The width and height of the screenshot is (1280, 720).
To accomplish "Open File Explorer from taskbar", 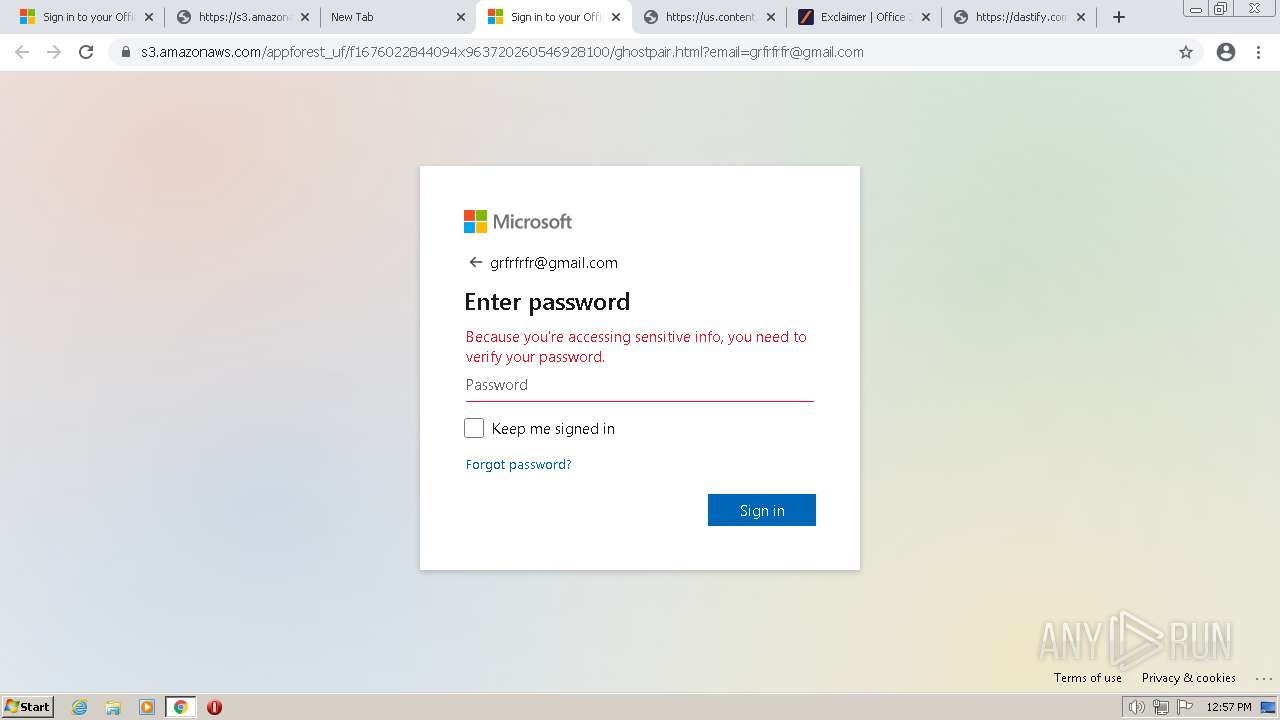I will pyautogui.click(x=113, y=707).
